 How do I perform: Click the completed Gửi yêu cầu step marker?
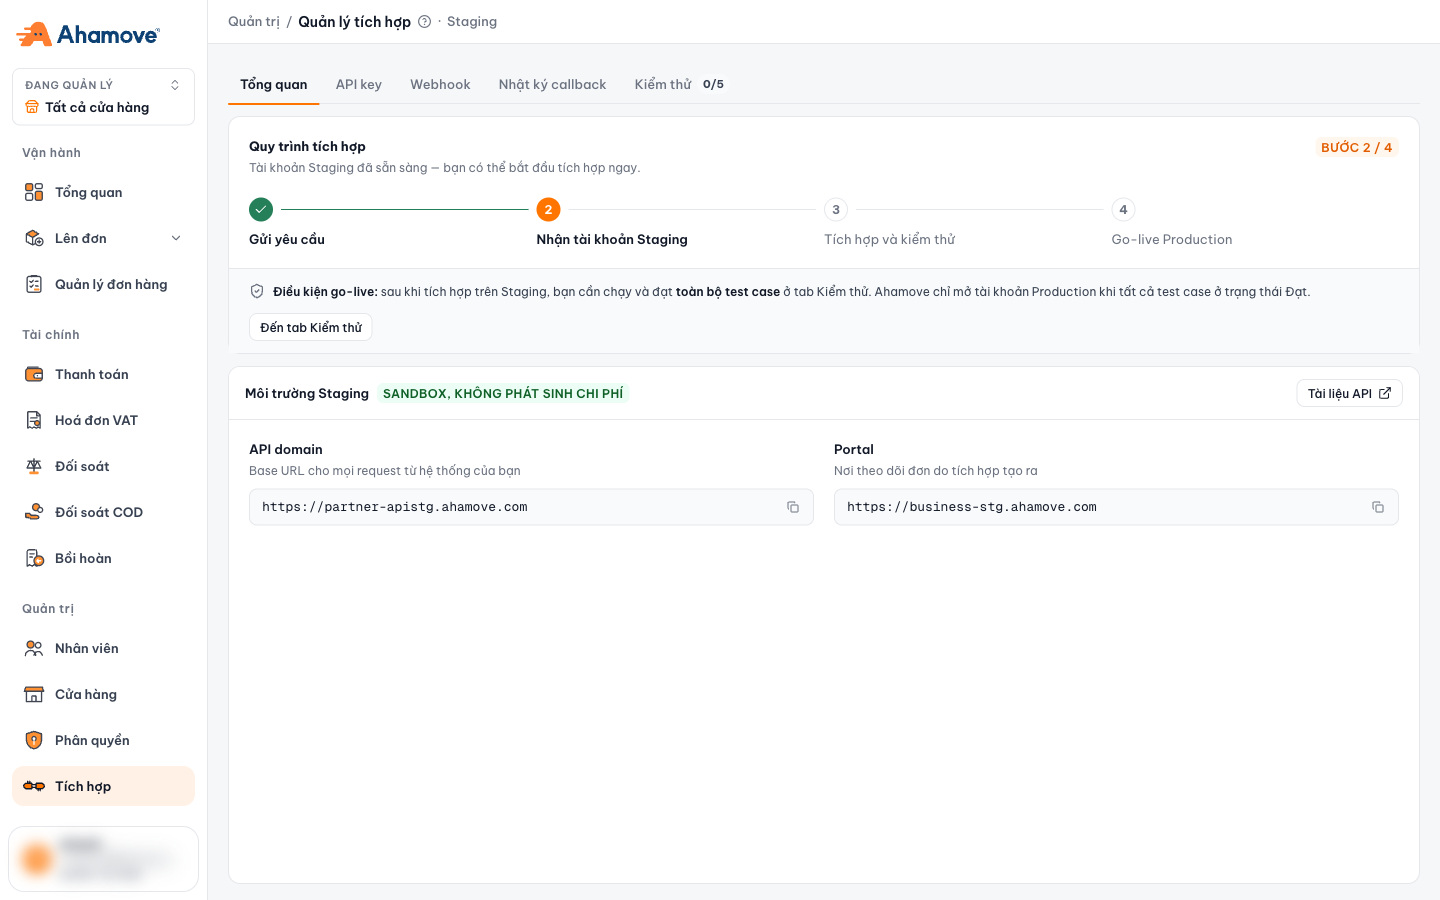261,209
